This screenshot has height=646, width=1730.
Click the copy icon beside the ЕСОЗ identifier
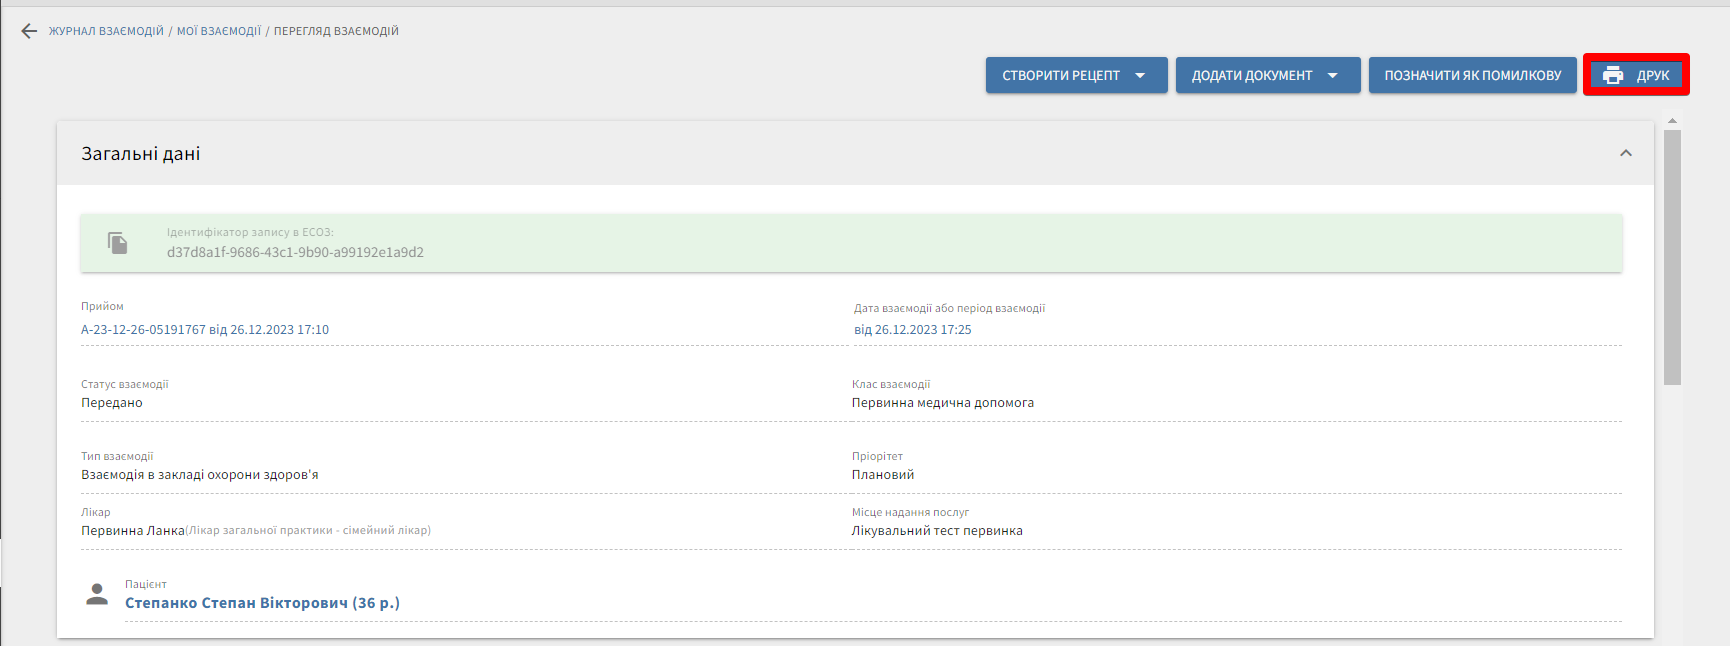[118, 243]
